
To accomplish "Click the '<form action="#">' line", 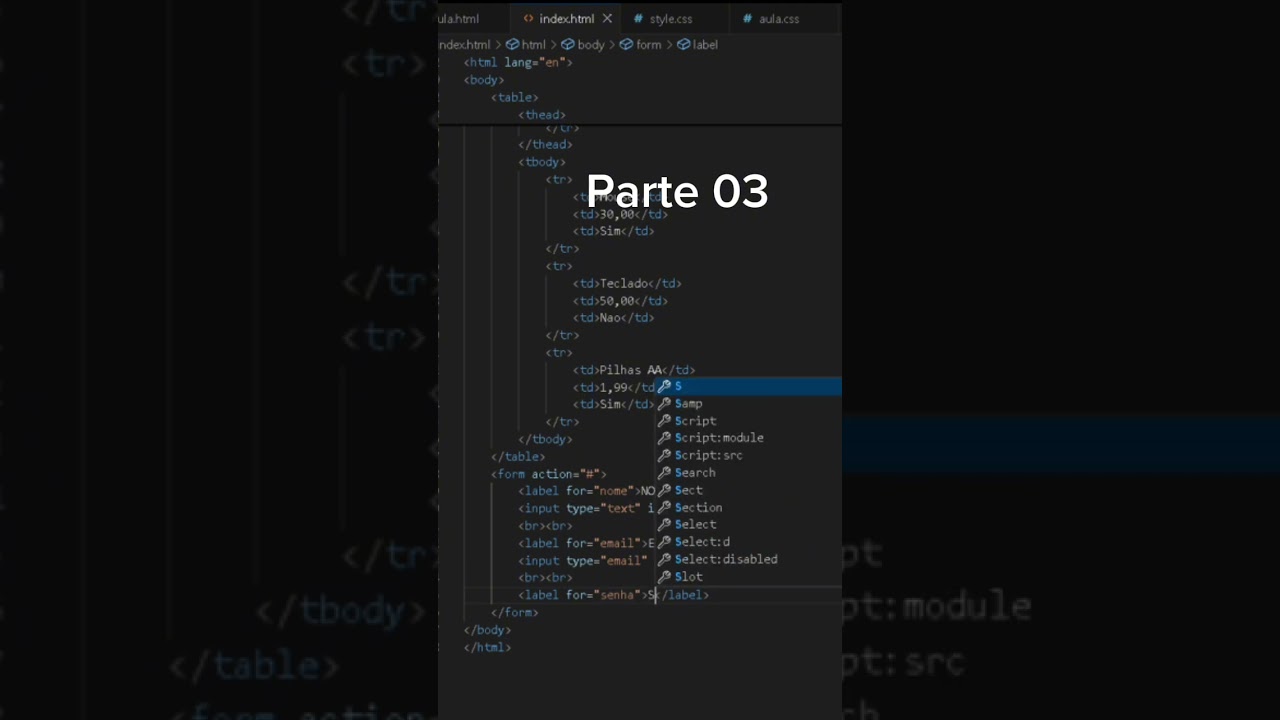I will (549, 474).
